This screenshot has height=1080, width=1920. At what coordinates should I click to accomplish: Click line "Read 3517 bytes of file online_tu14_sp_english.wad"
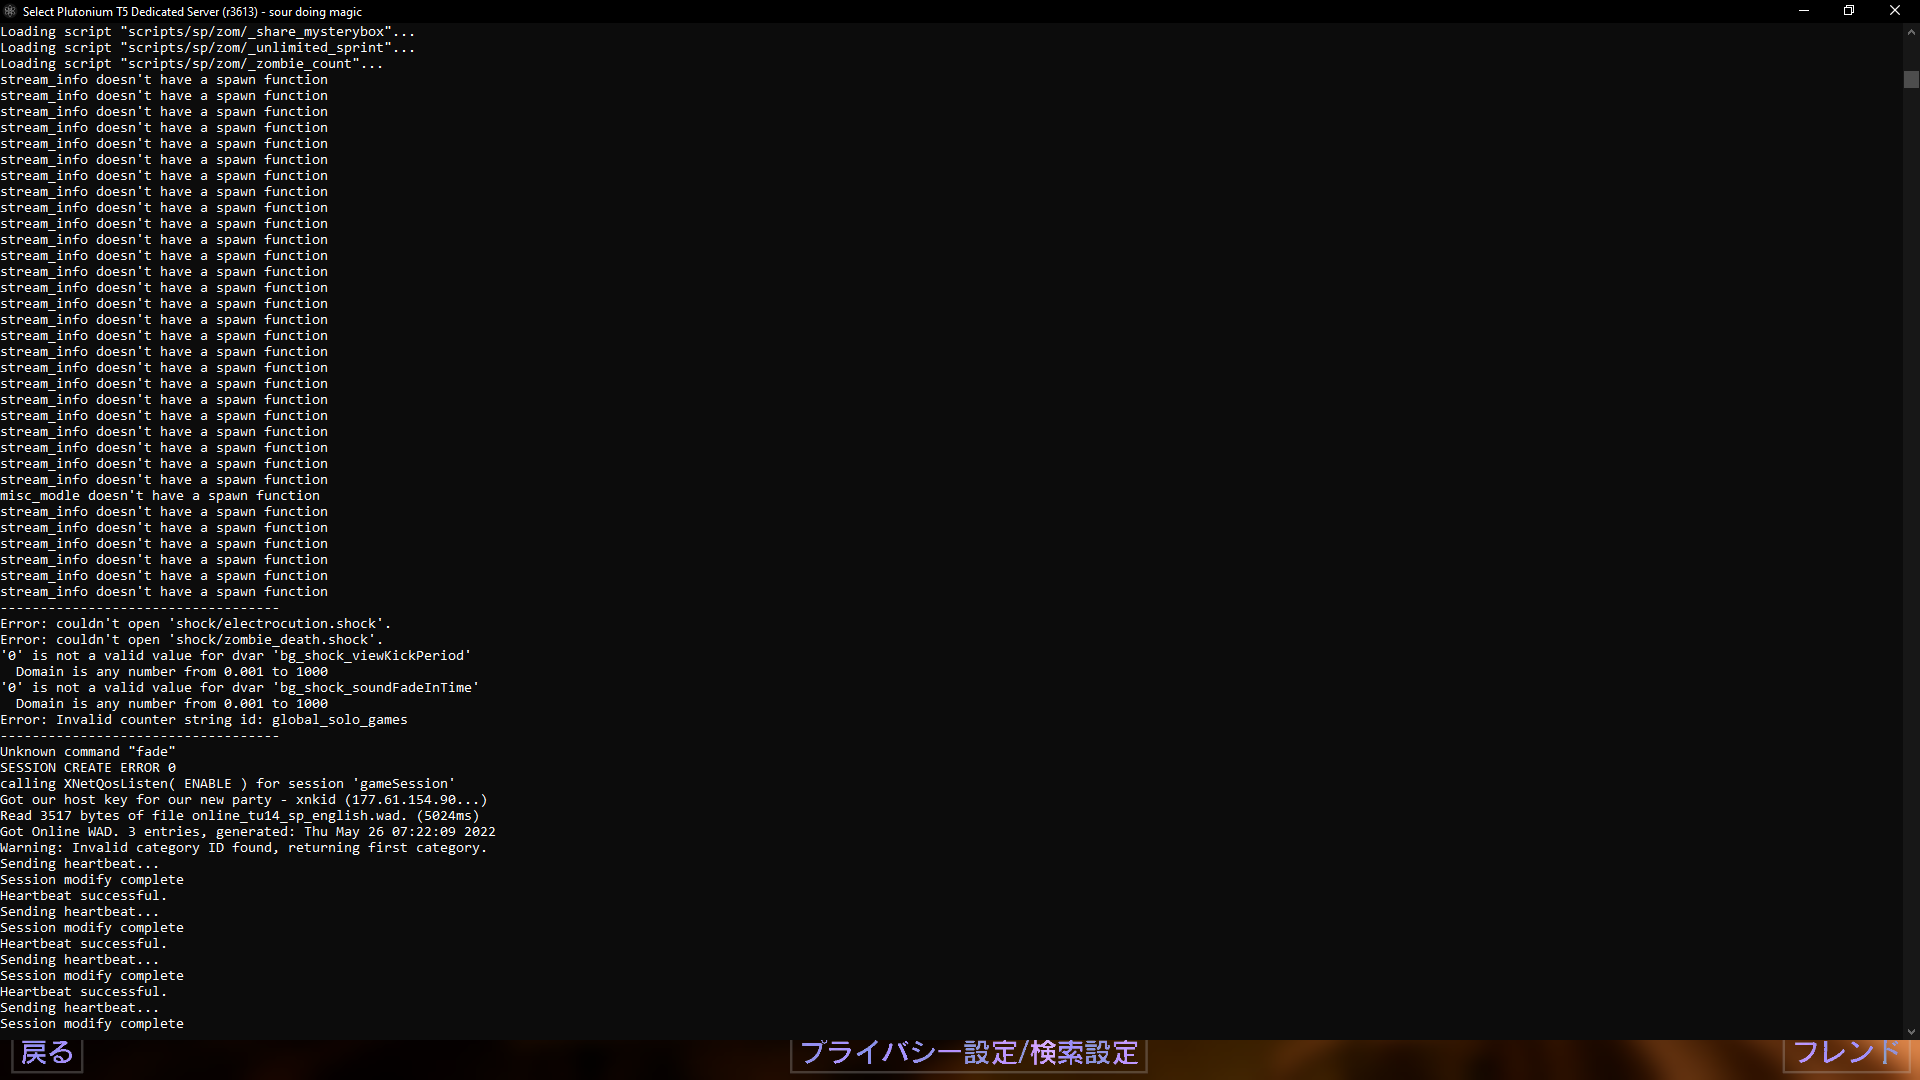click(x=239, y=816)
